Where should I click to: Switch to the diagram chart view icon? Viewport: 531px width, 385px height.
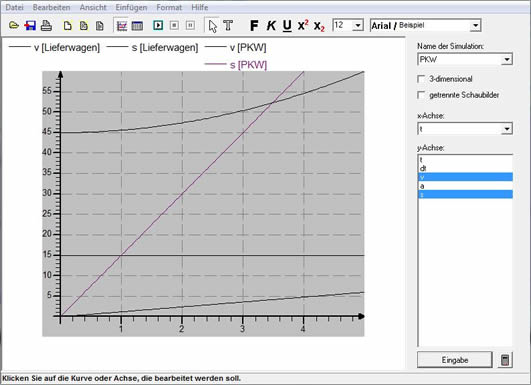pos(122,25)
